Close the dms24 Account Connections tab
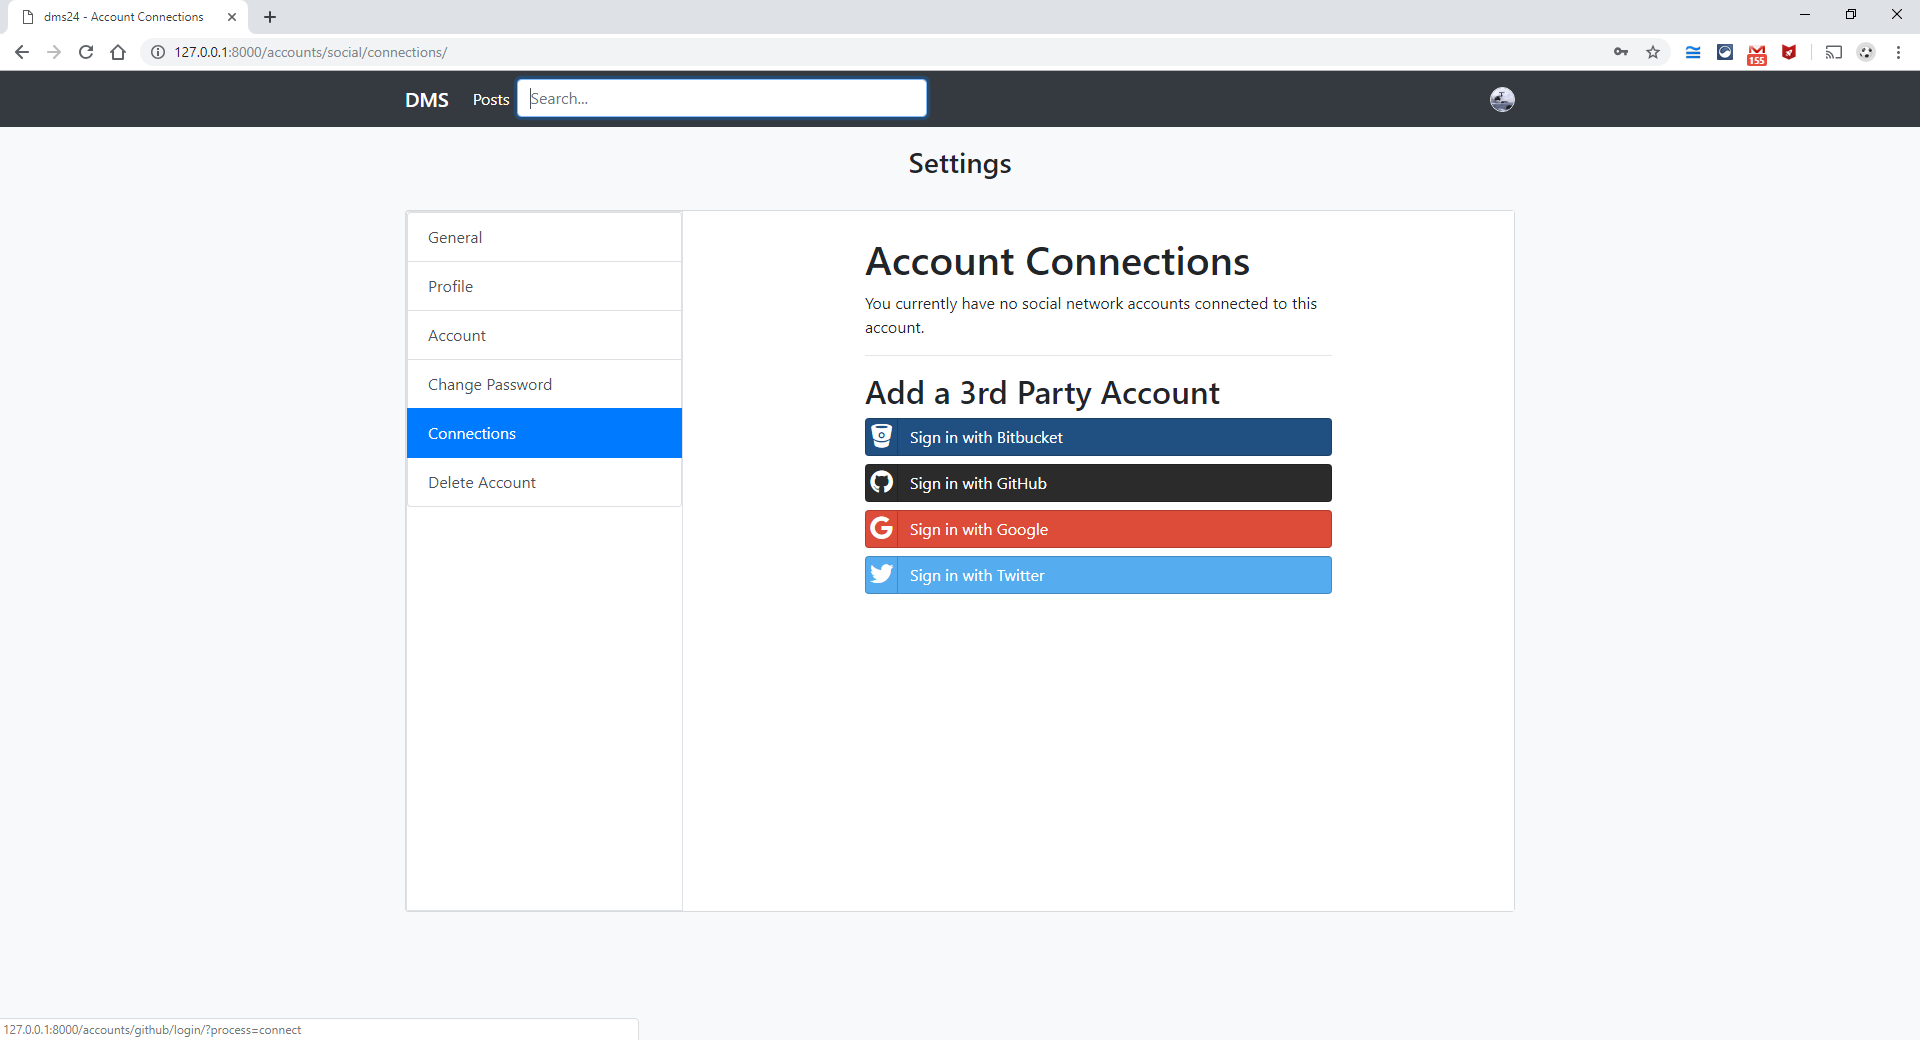Viewport: 1920px width, 1040px height. [232, 17]
